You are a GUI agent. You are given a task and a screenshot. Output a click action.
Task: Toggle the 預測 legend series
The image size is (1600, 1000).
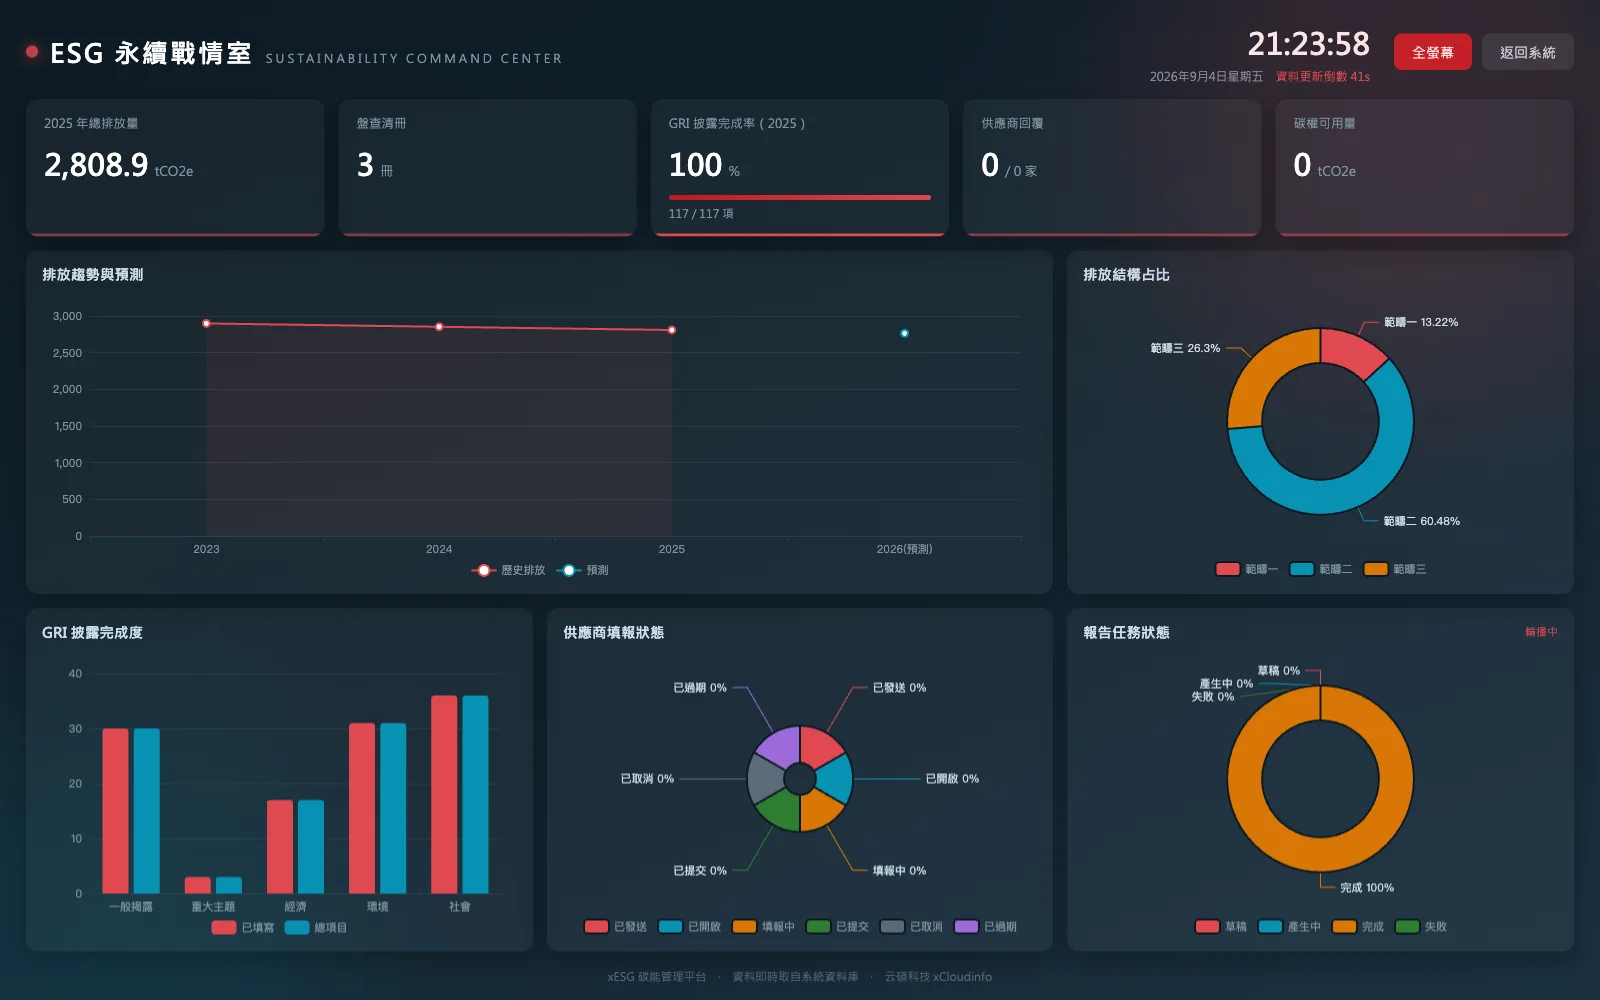(583, 570)
